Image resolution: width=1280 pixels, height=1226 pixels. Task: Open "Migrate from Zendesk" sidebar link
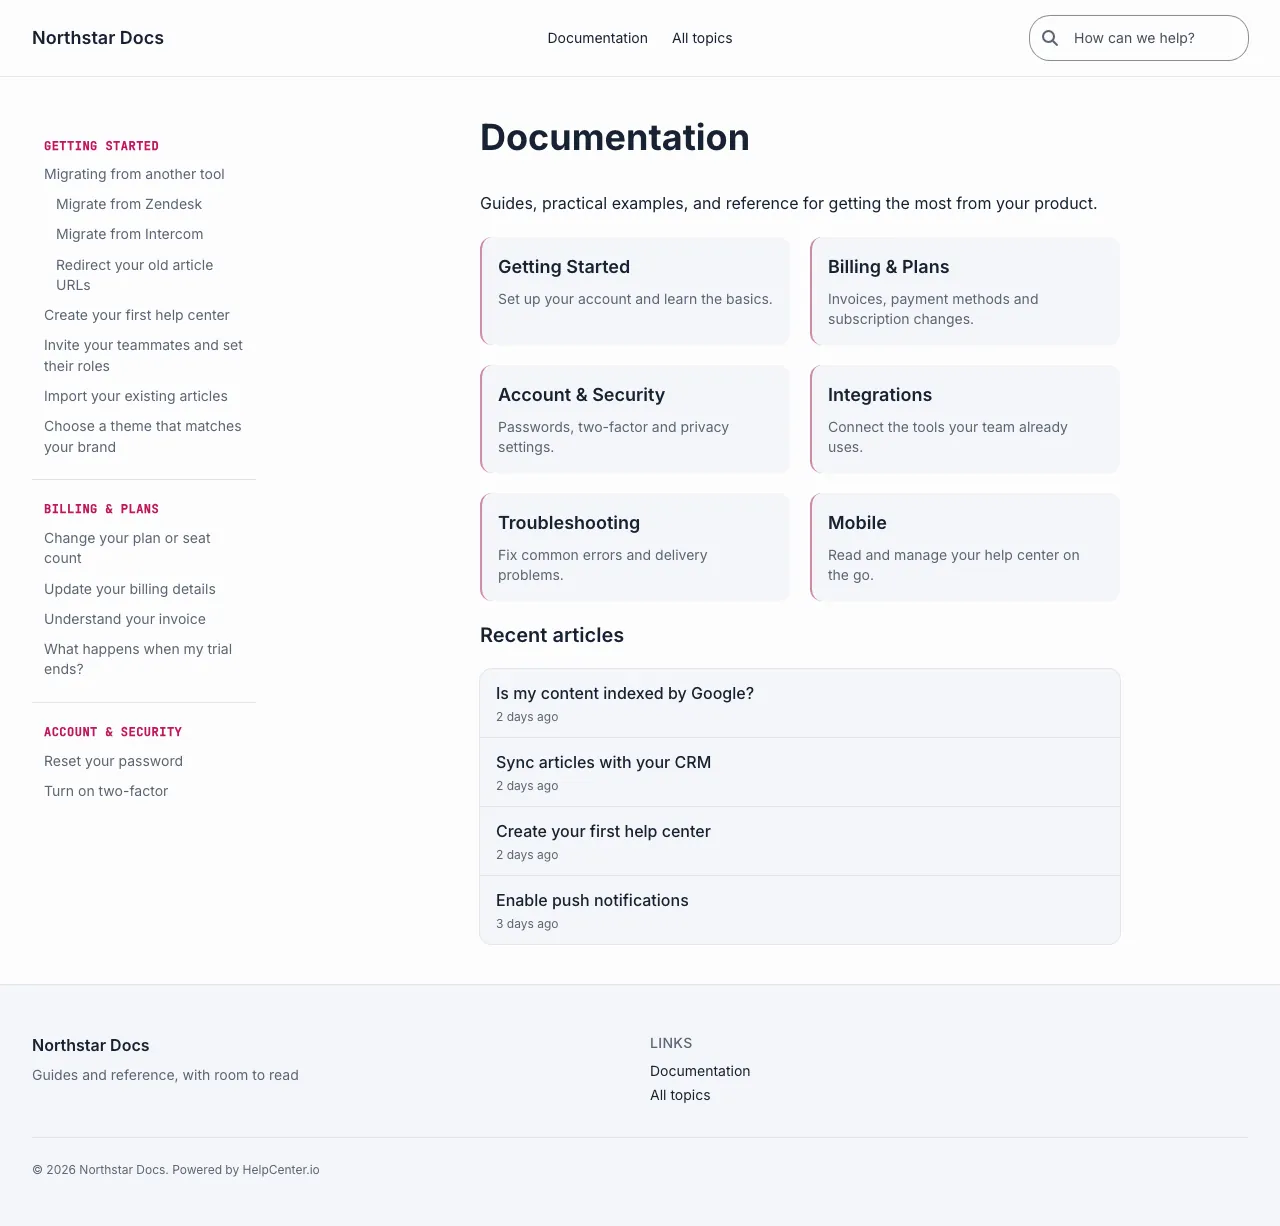(x=129, y=204)
